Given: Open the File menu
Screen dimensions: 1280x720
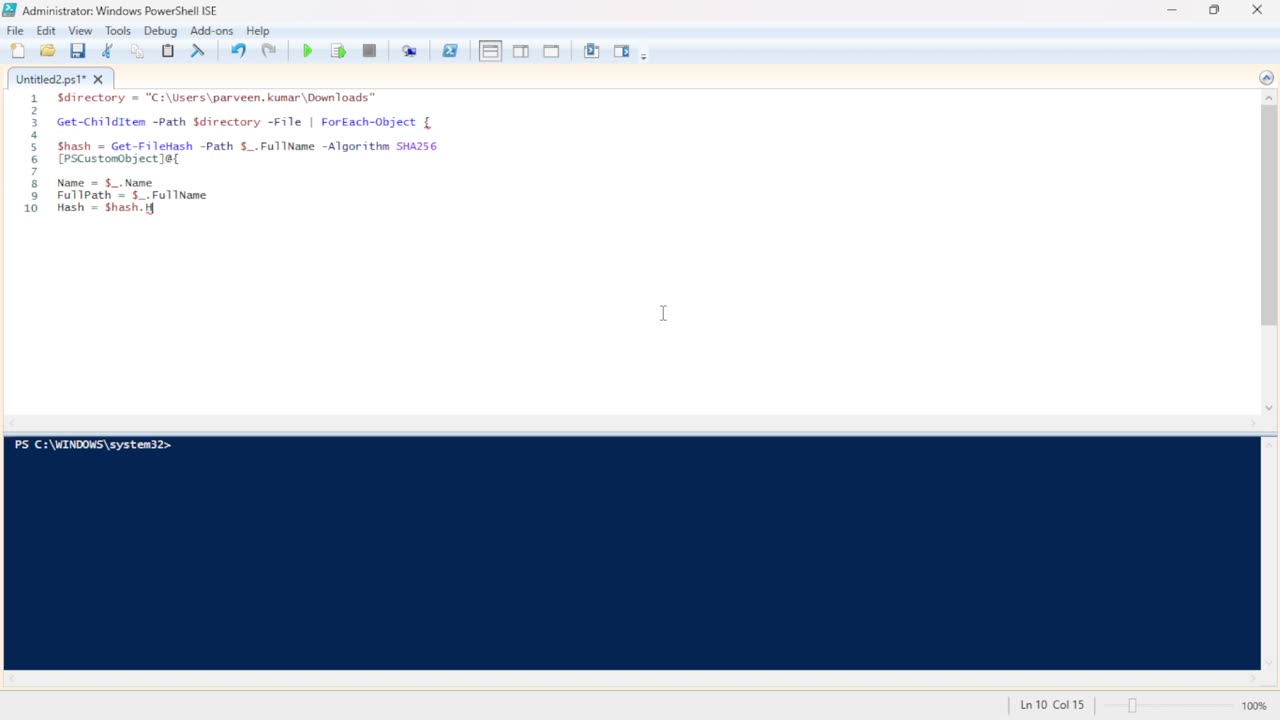Looking at the screenshot, I should tap(15, 31).
